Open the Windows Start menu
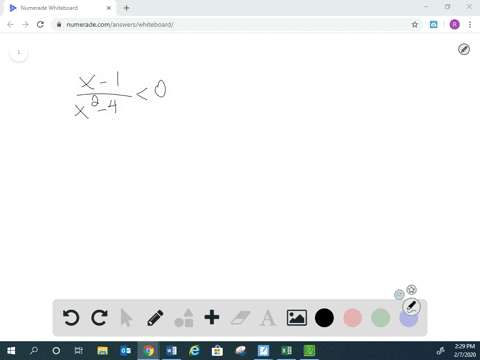The image size is (480, 360). (11, 351)
